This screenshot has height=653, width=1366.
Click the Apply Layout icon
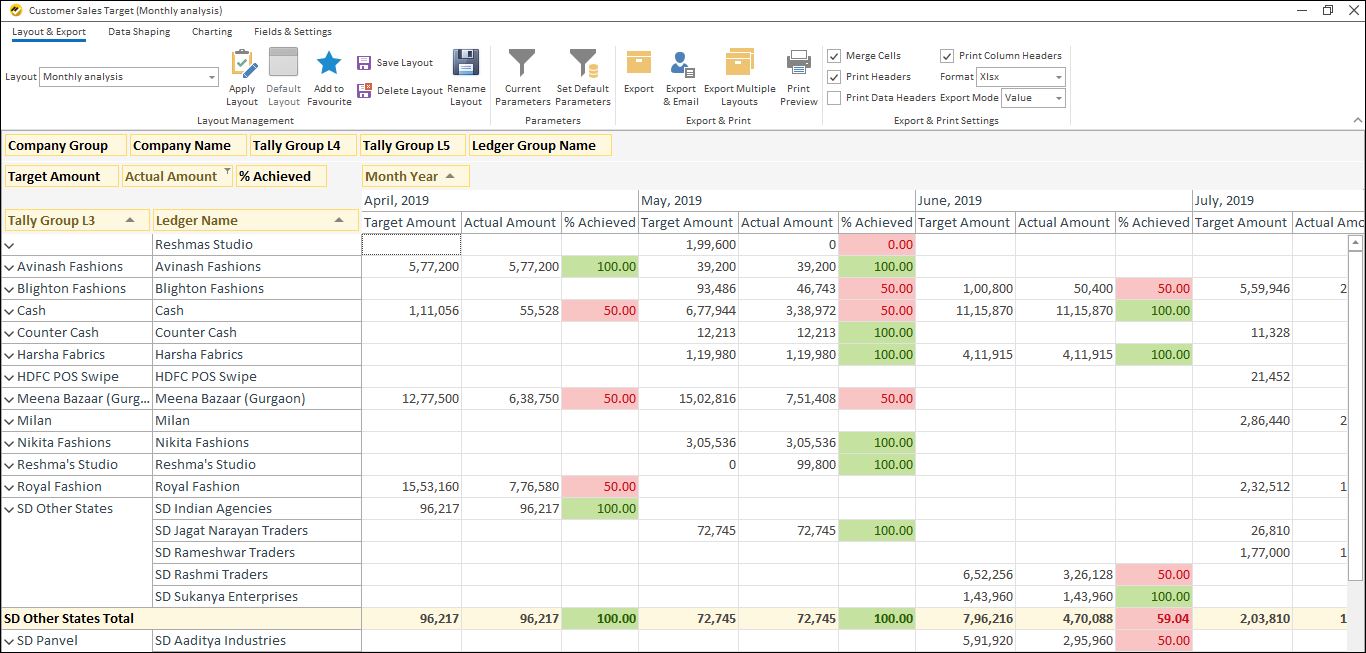(x=241, y=75)
